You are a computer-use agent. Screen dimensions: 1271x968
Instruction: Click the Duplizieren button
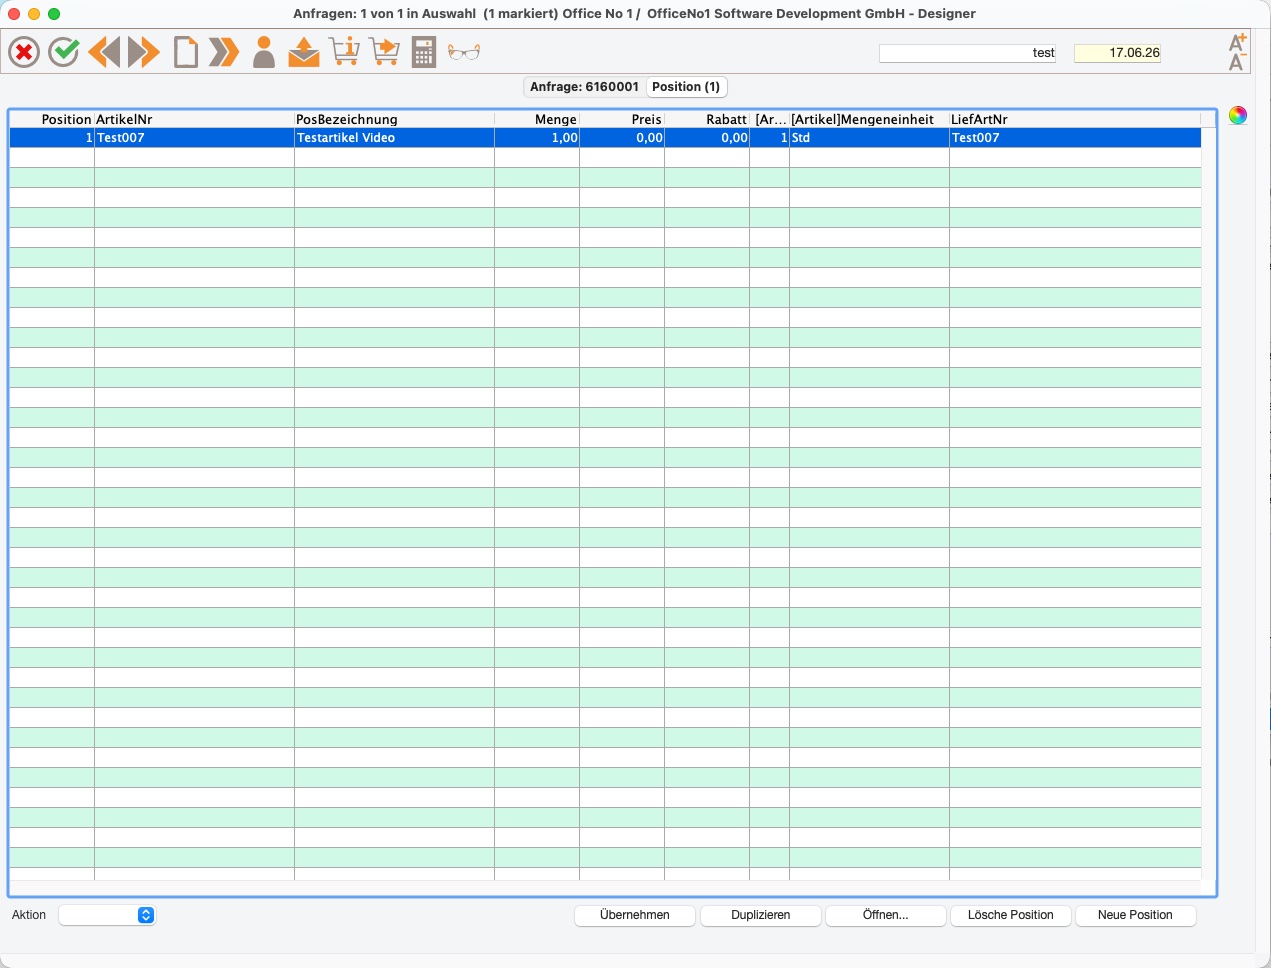click(760, 915)
